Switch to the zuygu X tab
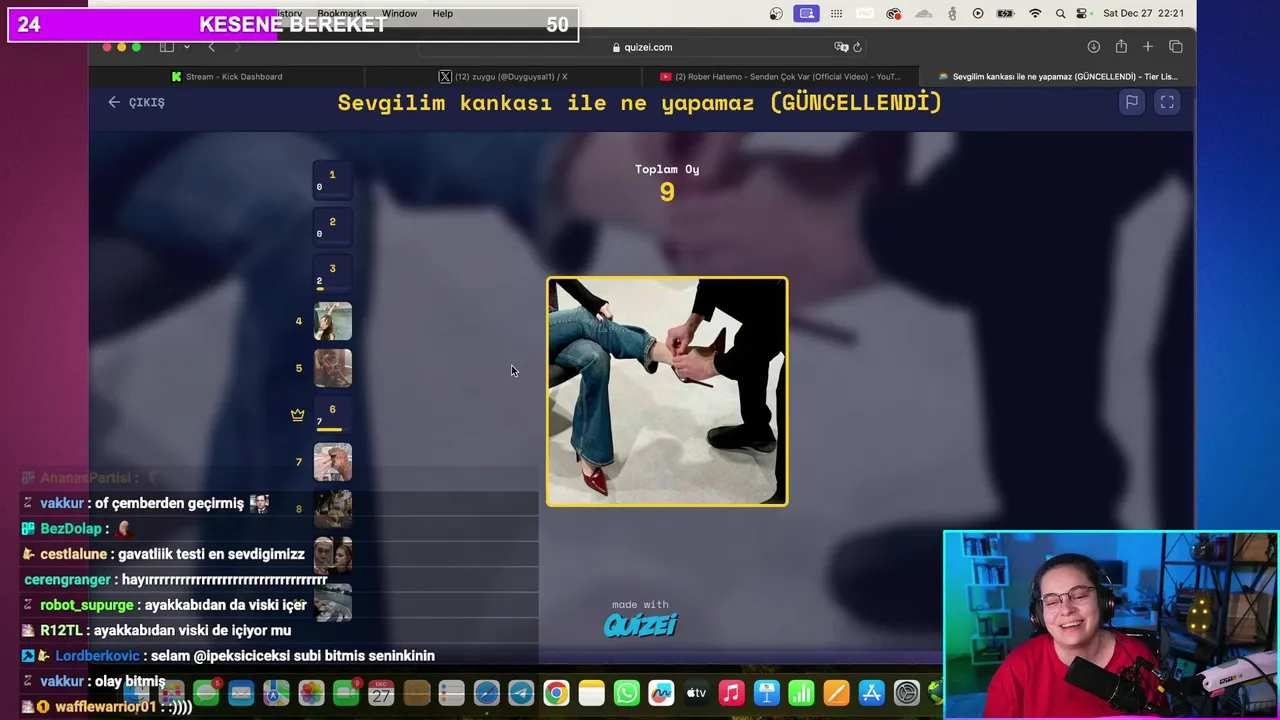This screenshot has width=1280, height=720. (504, 76)
